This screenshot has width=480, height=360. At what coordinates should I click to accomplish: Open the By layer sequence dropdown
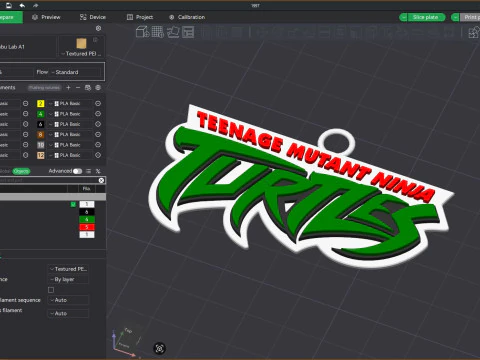coord(68,279)
